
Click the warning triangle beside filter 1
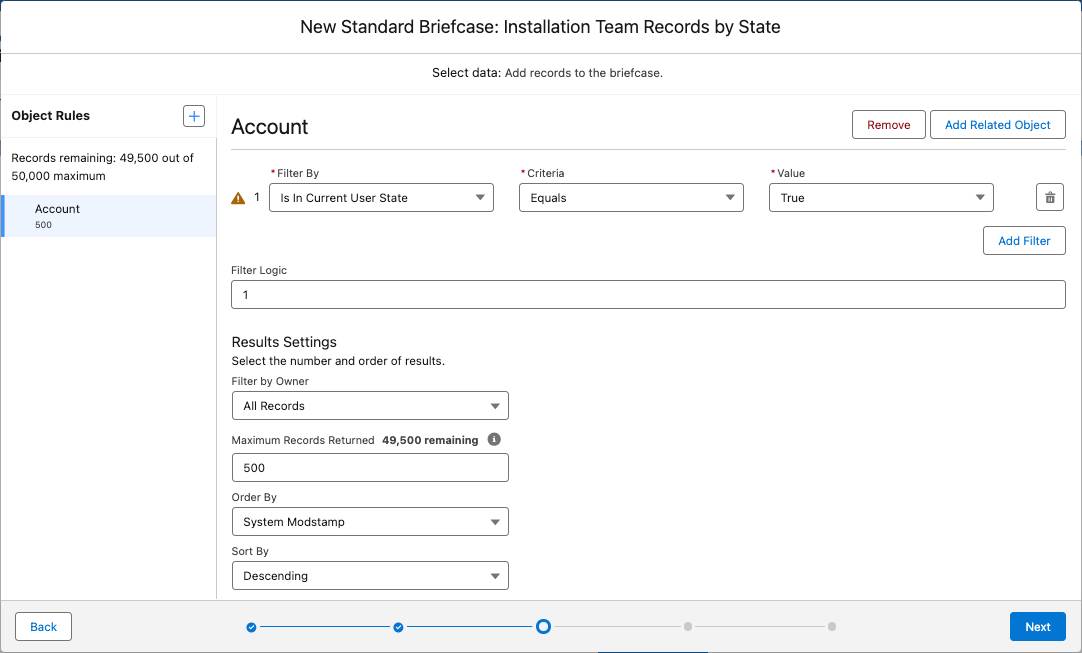[237, 198]
